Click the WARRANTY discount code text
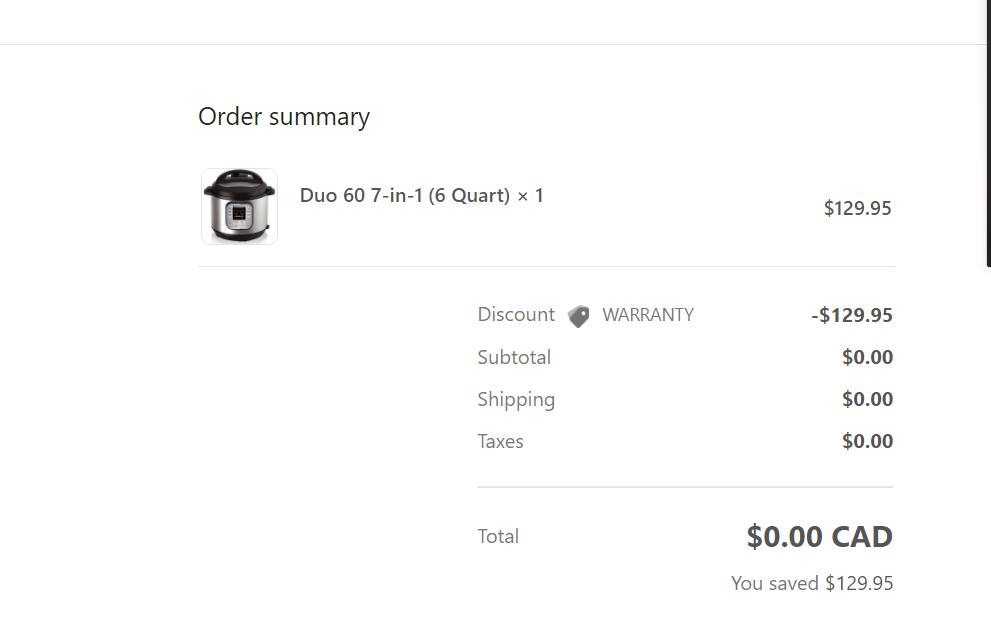This screenshot has width=991, height=622. coord(648,315)
